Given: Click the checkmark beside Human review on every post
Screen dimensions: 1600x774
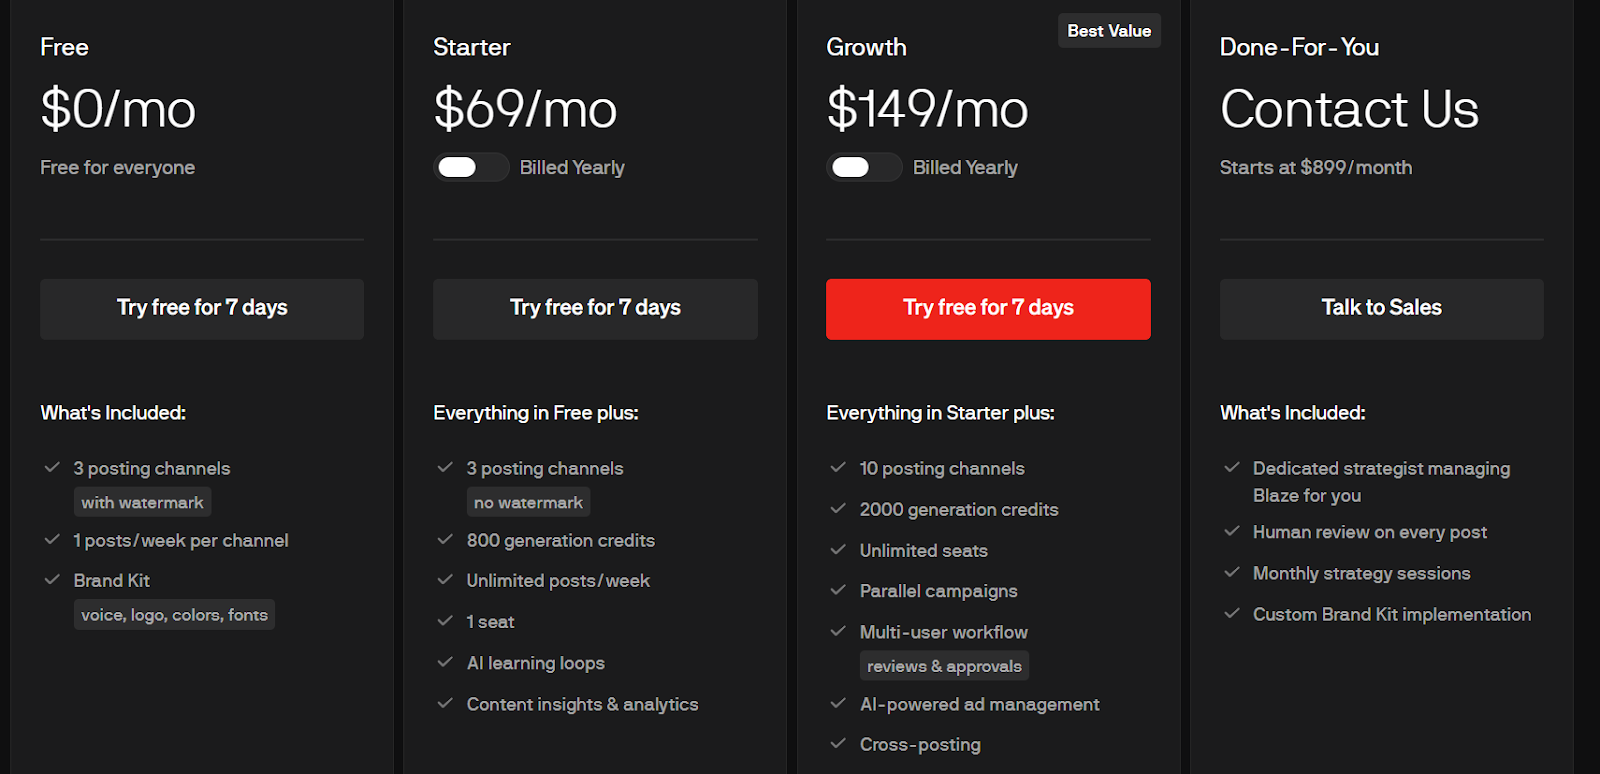Looking at the screenshot, I should click(1231, 532).
